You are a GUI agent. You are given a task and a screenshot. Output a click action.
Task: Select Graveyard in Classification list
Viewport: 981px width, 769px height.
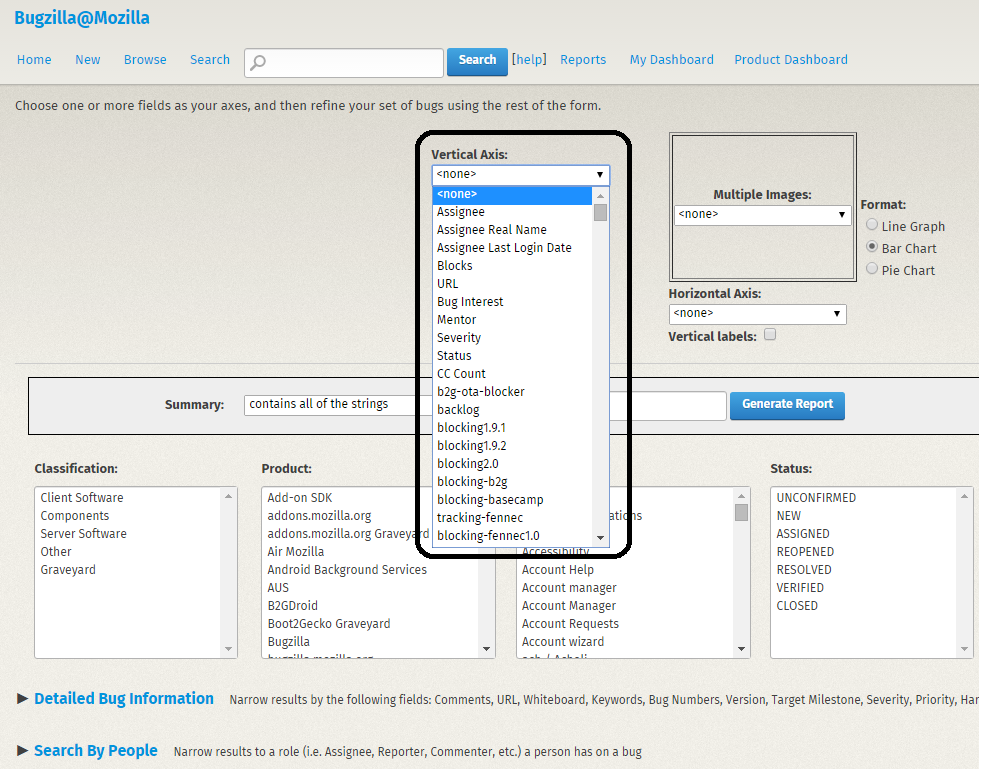click(127, 570)
